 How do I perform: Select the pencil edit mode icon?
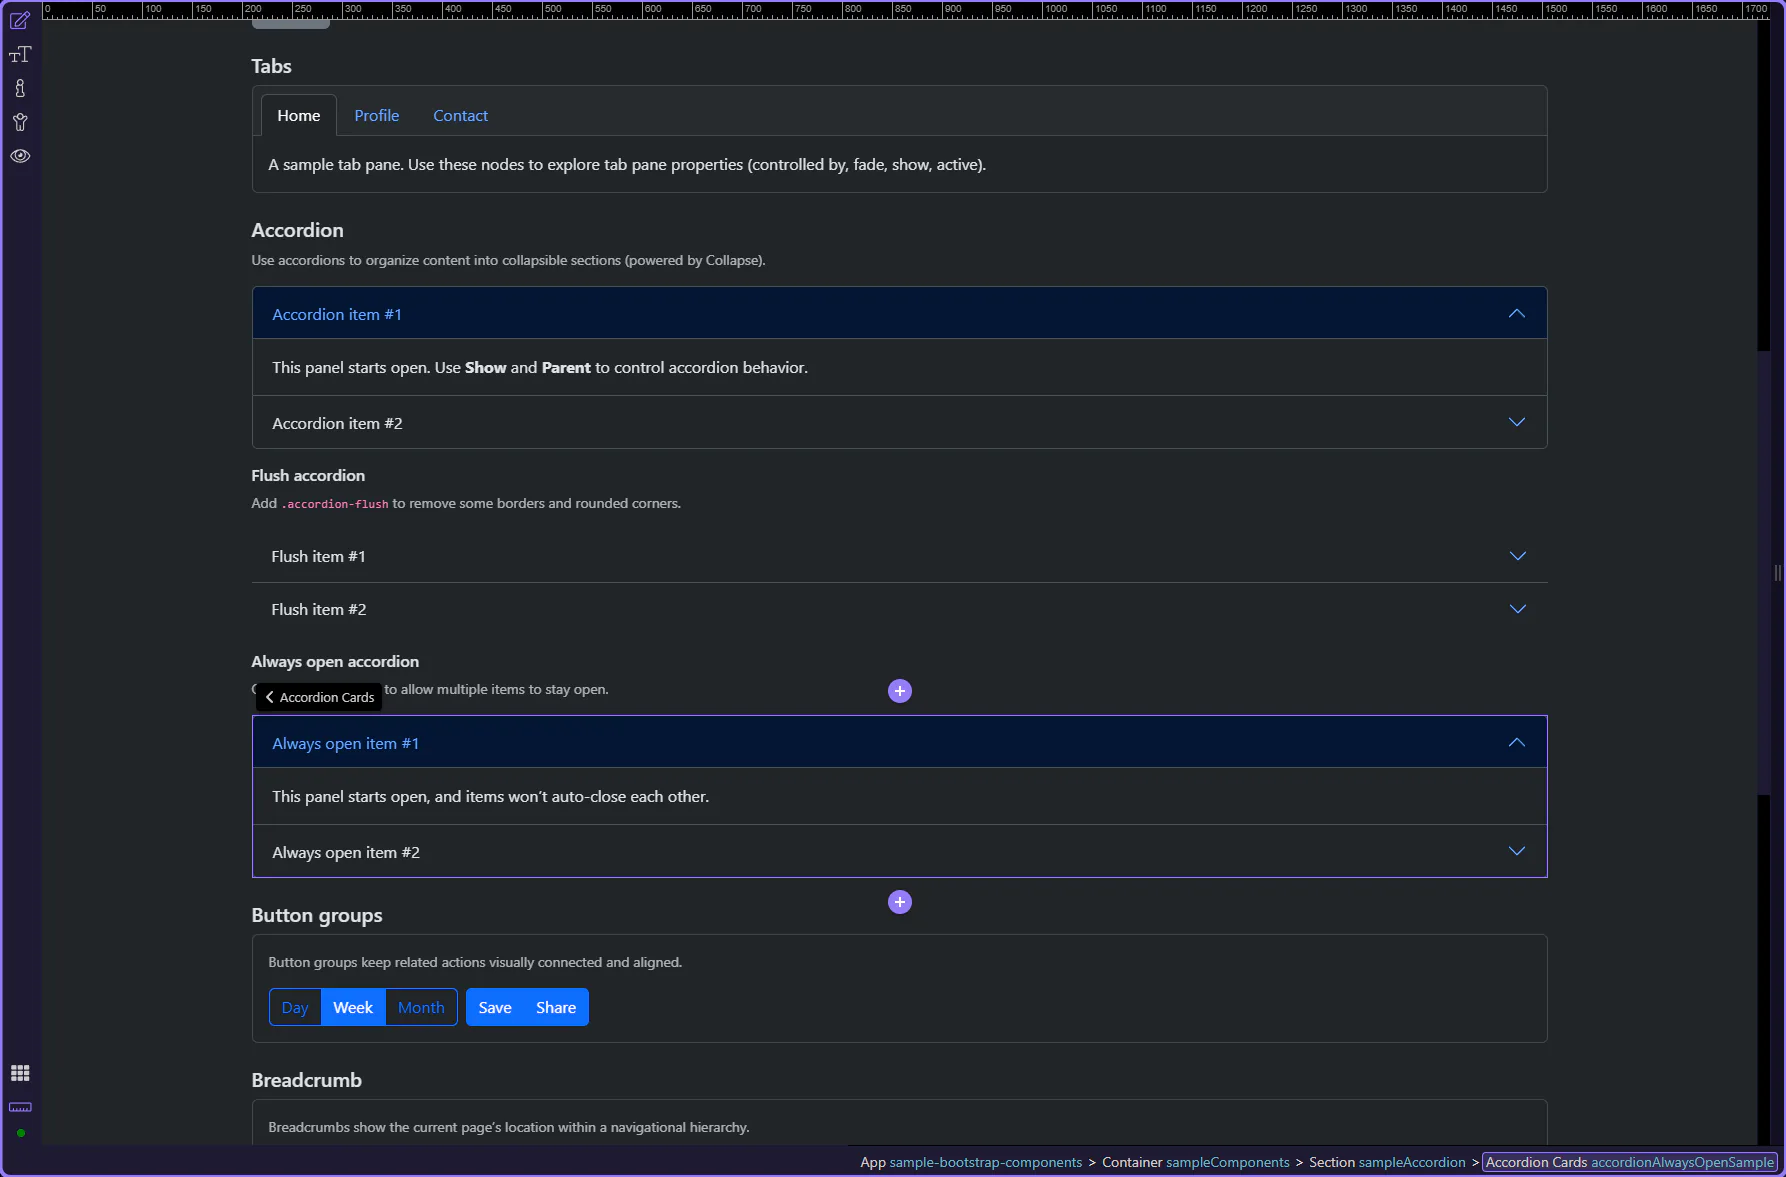point(20,21)
